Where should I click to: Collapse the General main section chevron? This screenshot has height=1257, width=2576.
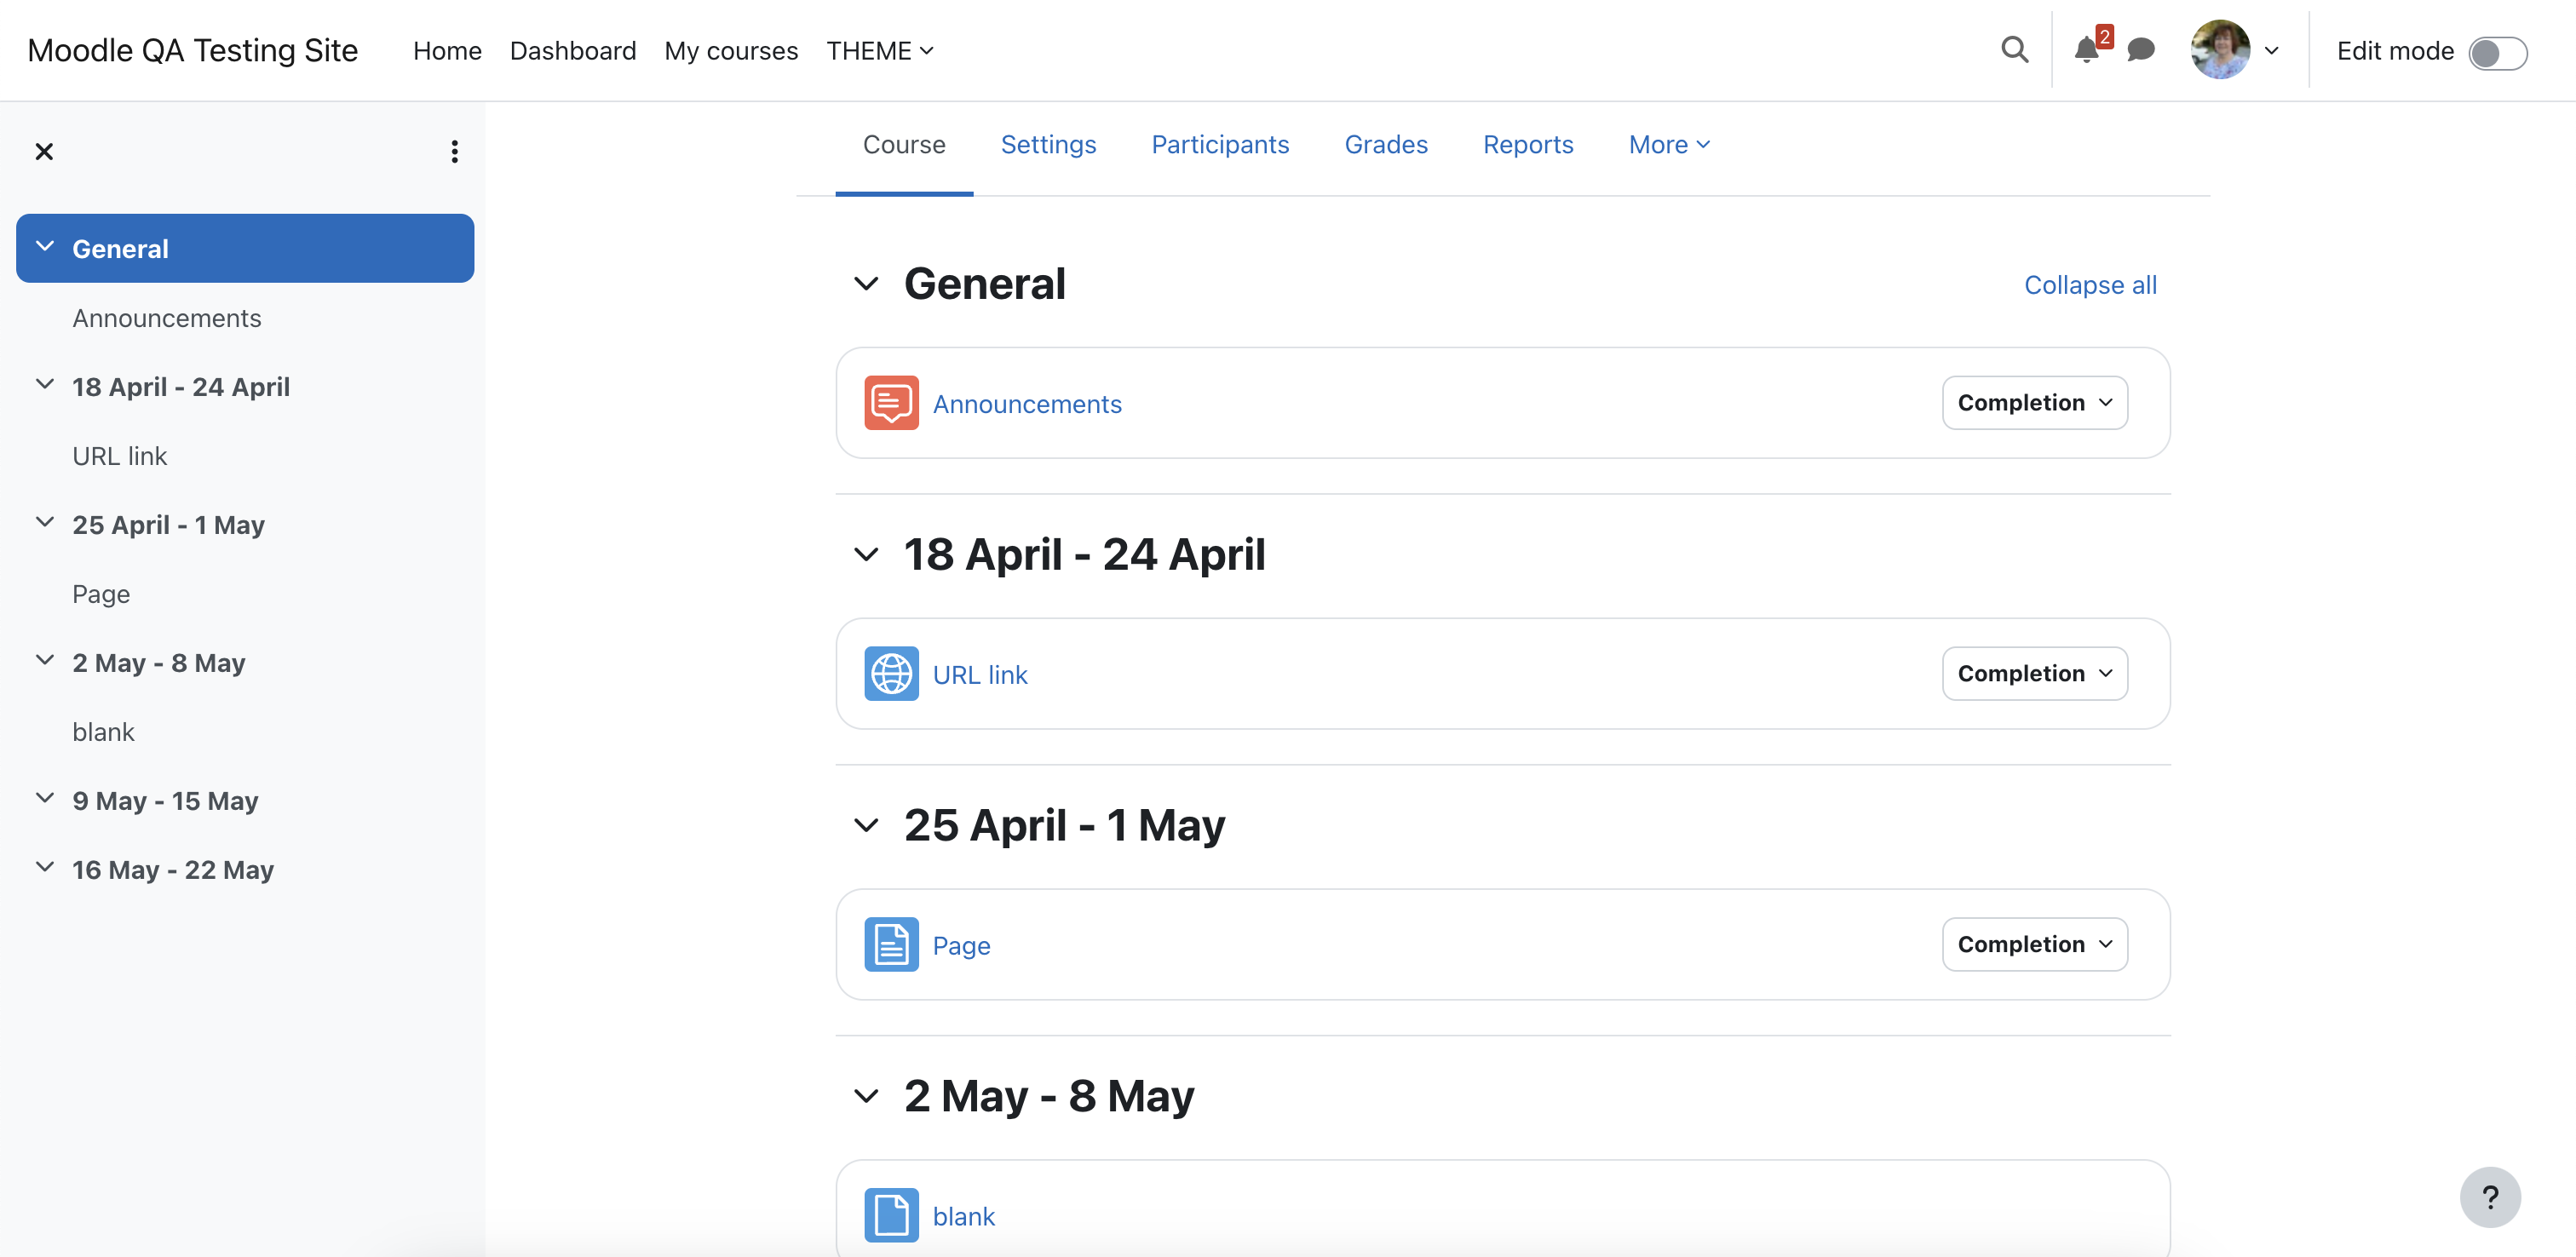click(866, 284)
